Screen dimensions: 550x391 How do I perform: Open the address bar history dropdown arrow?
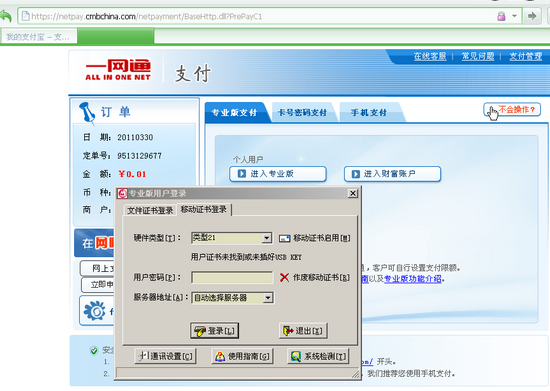tap(514, 16)
